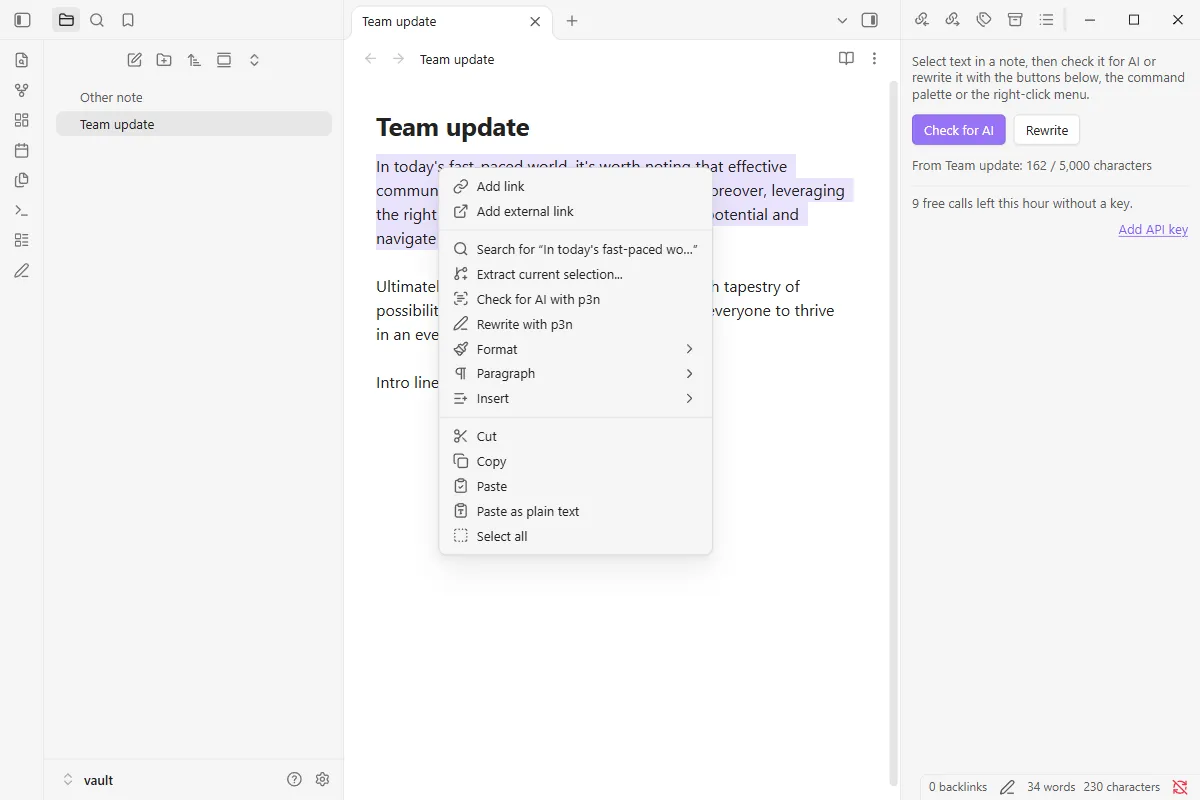
Task: Navigate back with left arrow
Action: click(371, 59)
